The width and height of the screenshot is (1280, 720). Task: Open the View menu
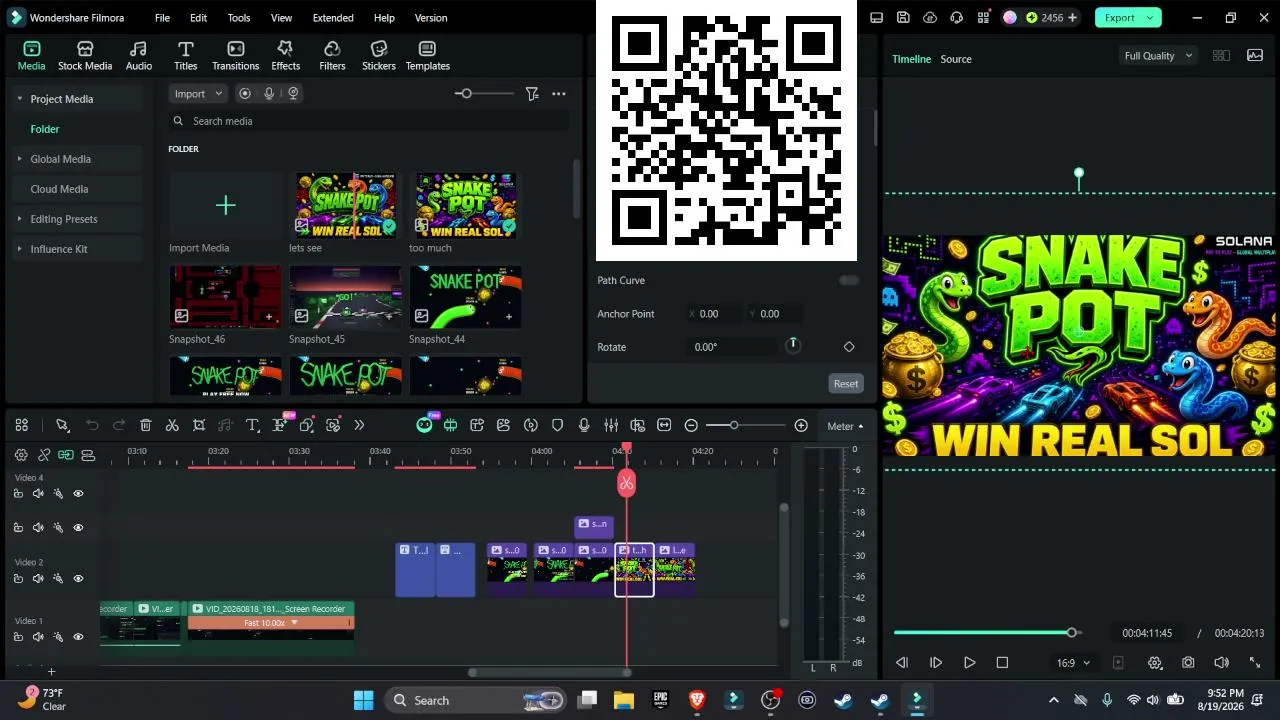click(282, 18)
